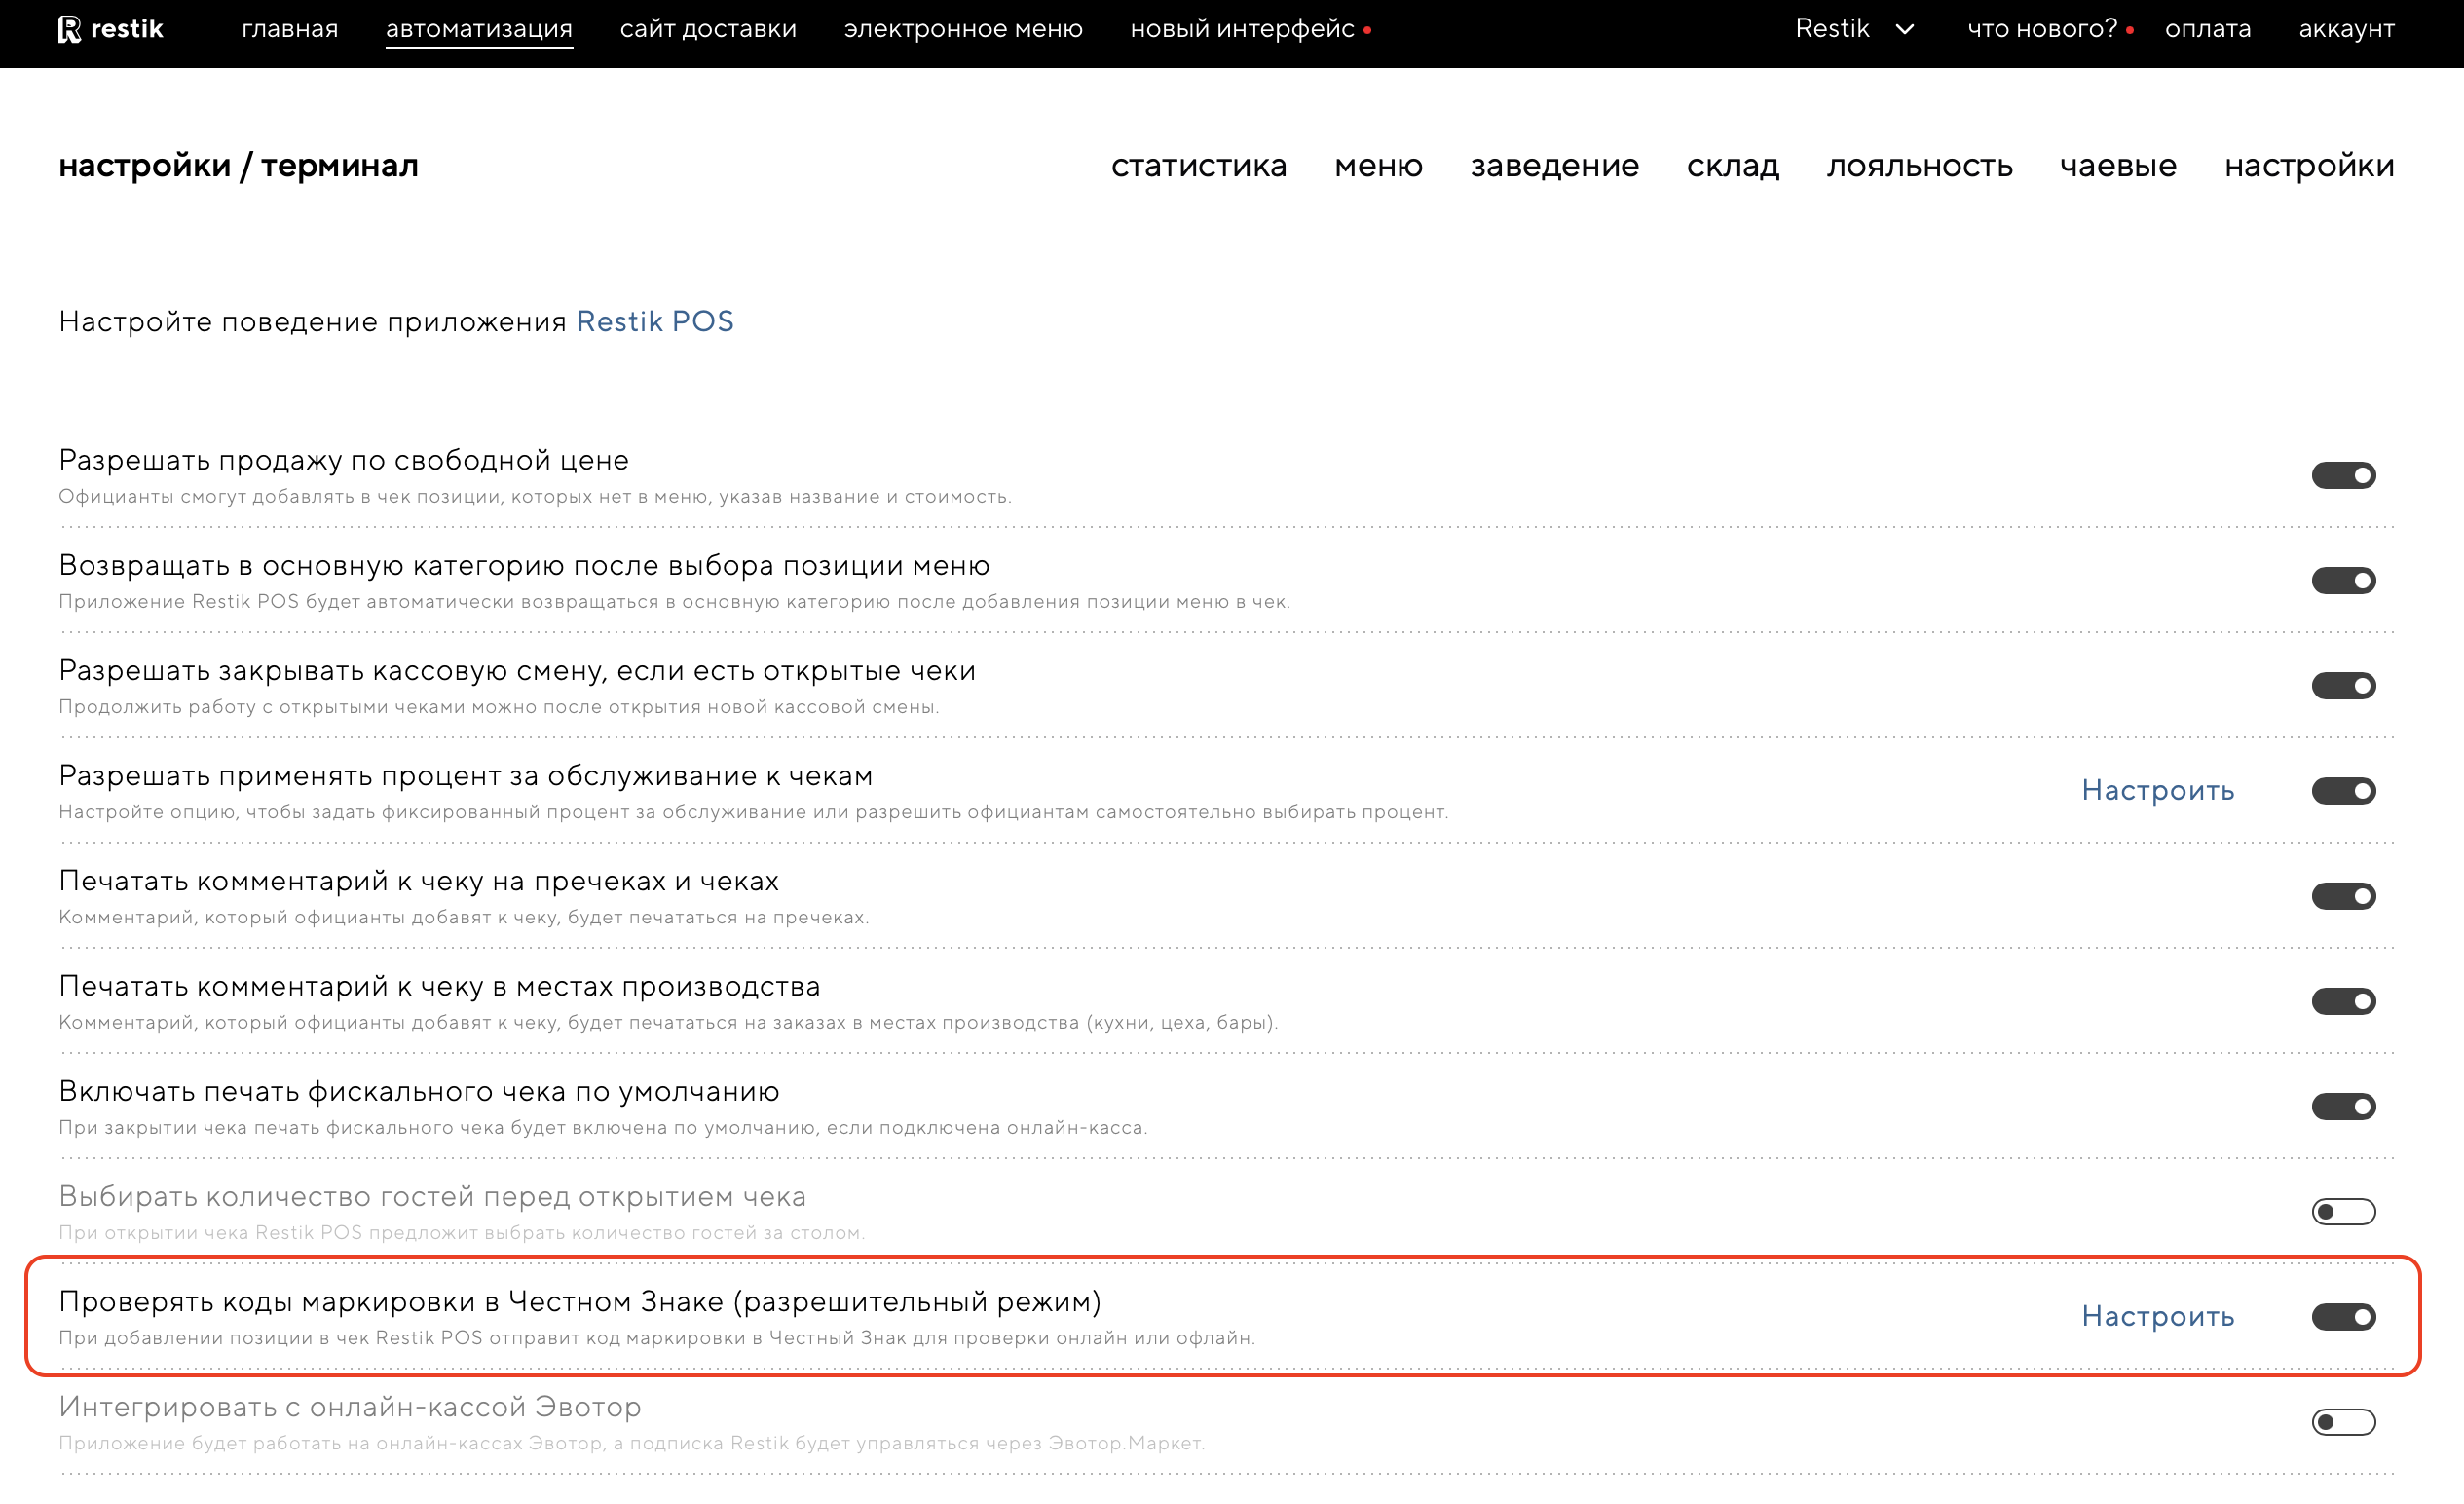Screen dimensions: 2464x1504
Task: Open the аккаунт menu item
Action: coord(2345,29)
